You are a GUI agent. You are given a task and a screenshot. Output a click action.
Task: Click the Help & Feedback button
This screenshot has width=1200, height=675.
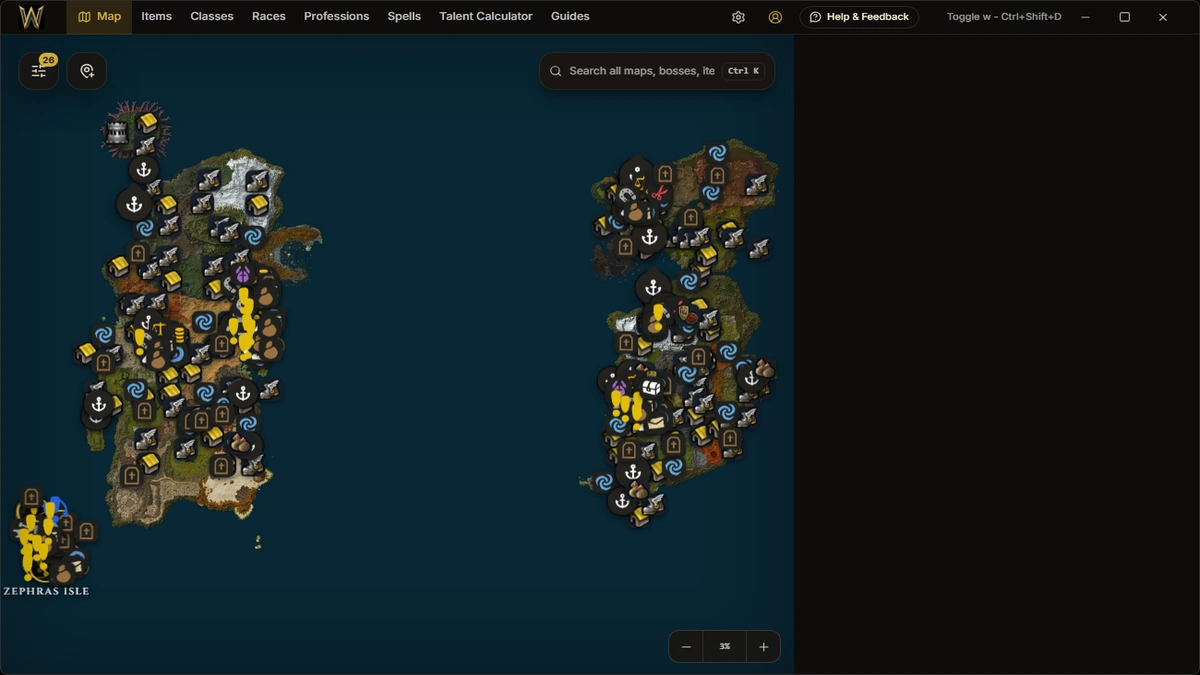tap(859, 17)
